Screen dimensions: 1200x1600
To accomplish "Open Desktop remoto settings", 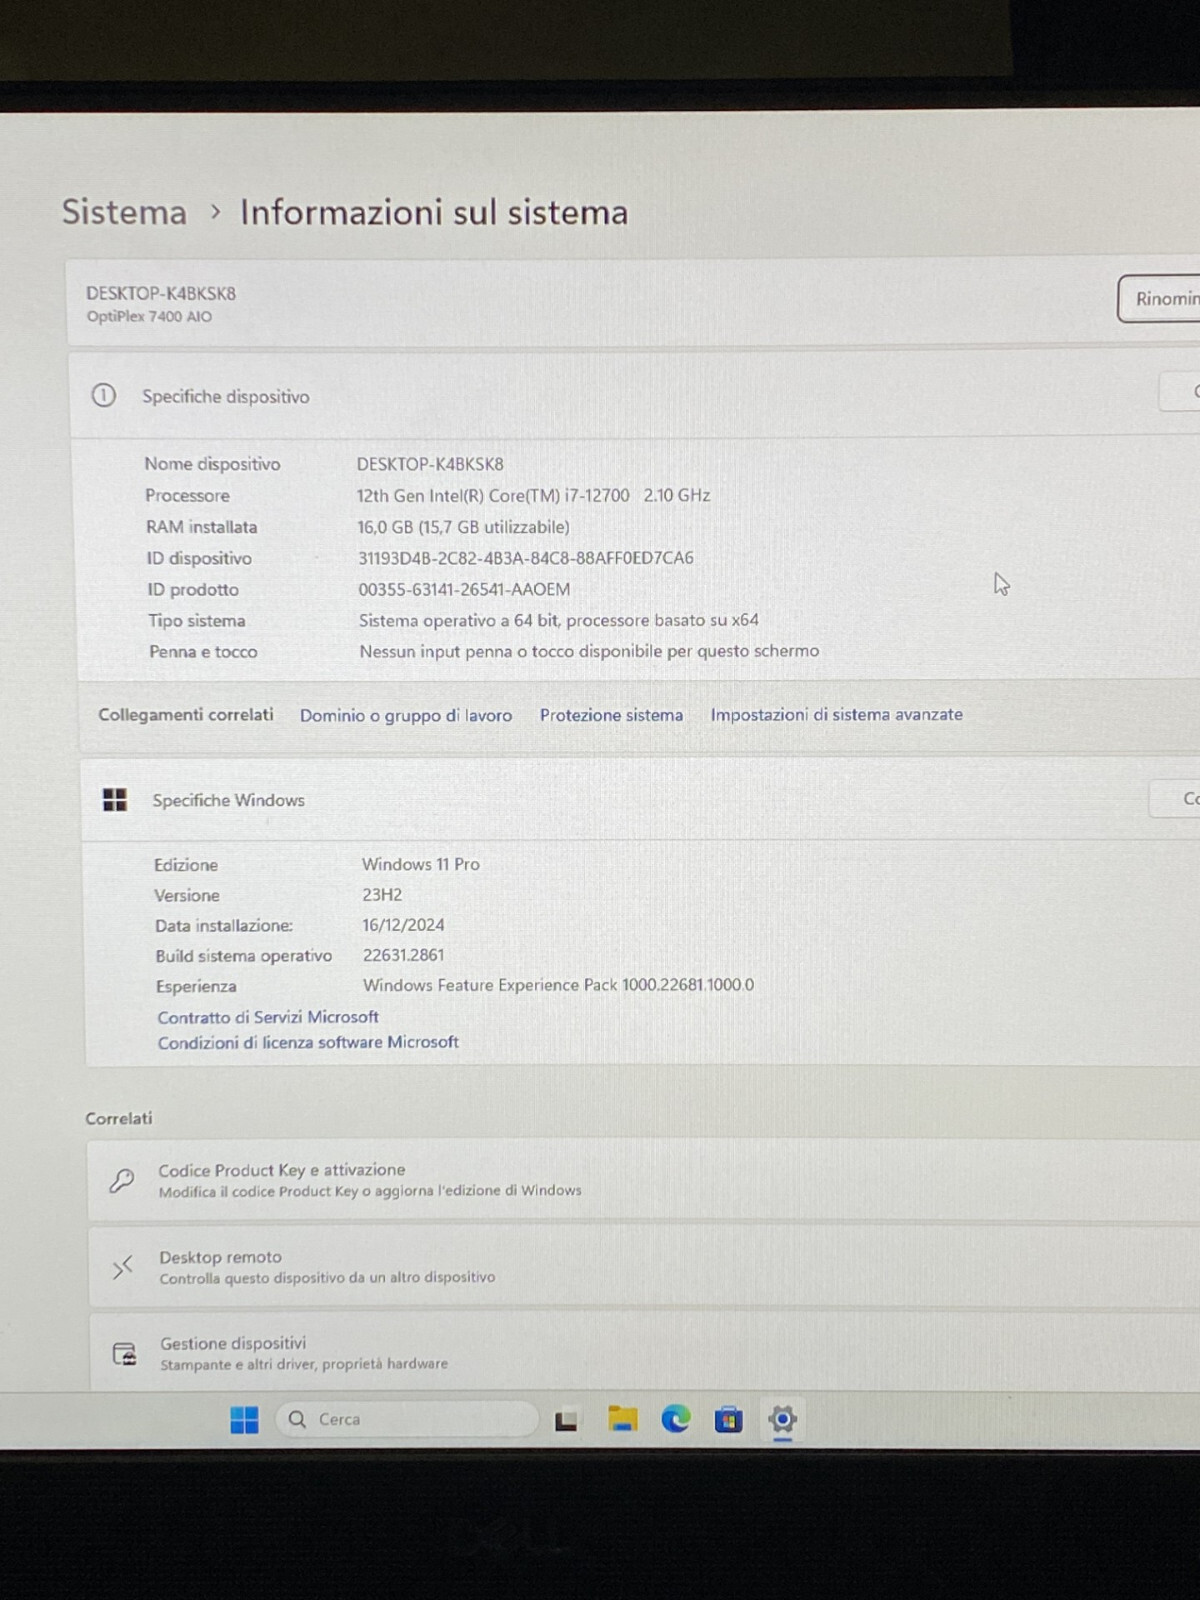I will click(644, 1267).
